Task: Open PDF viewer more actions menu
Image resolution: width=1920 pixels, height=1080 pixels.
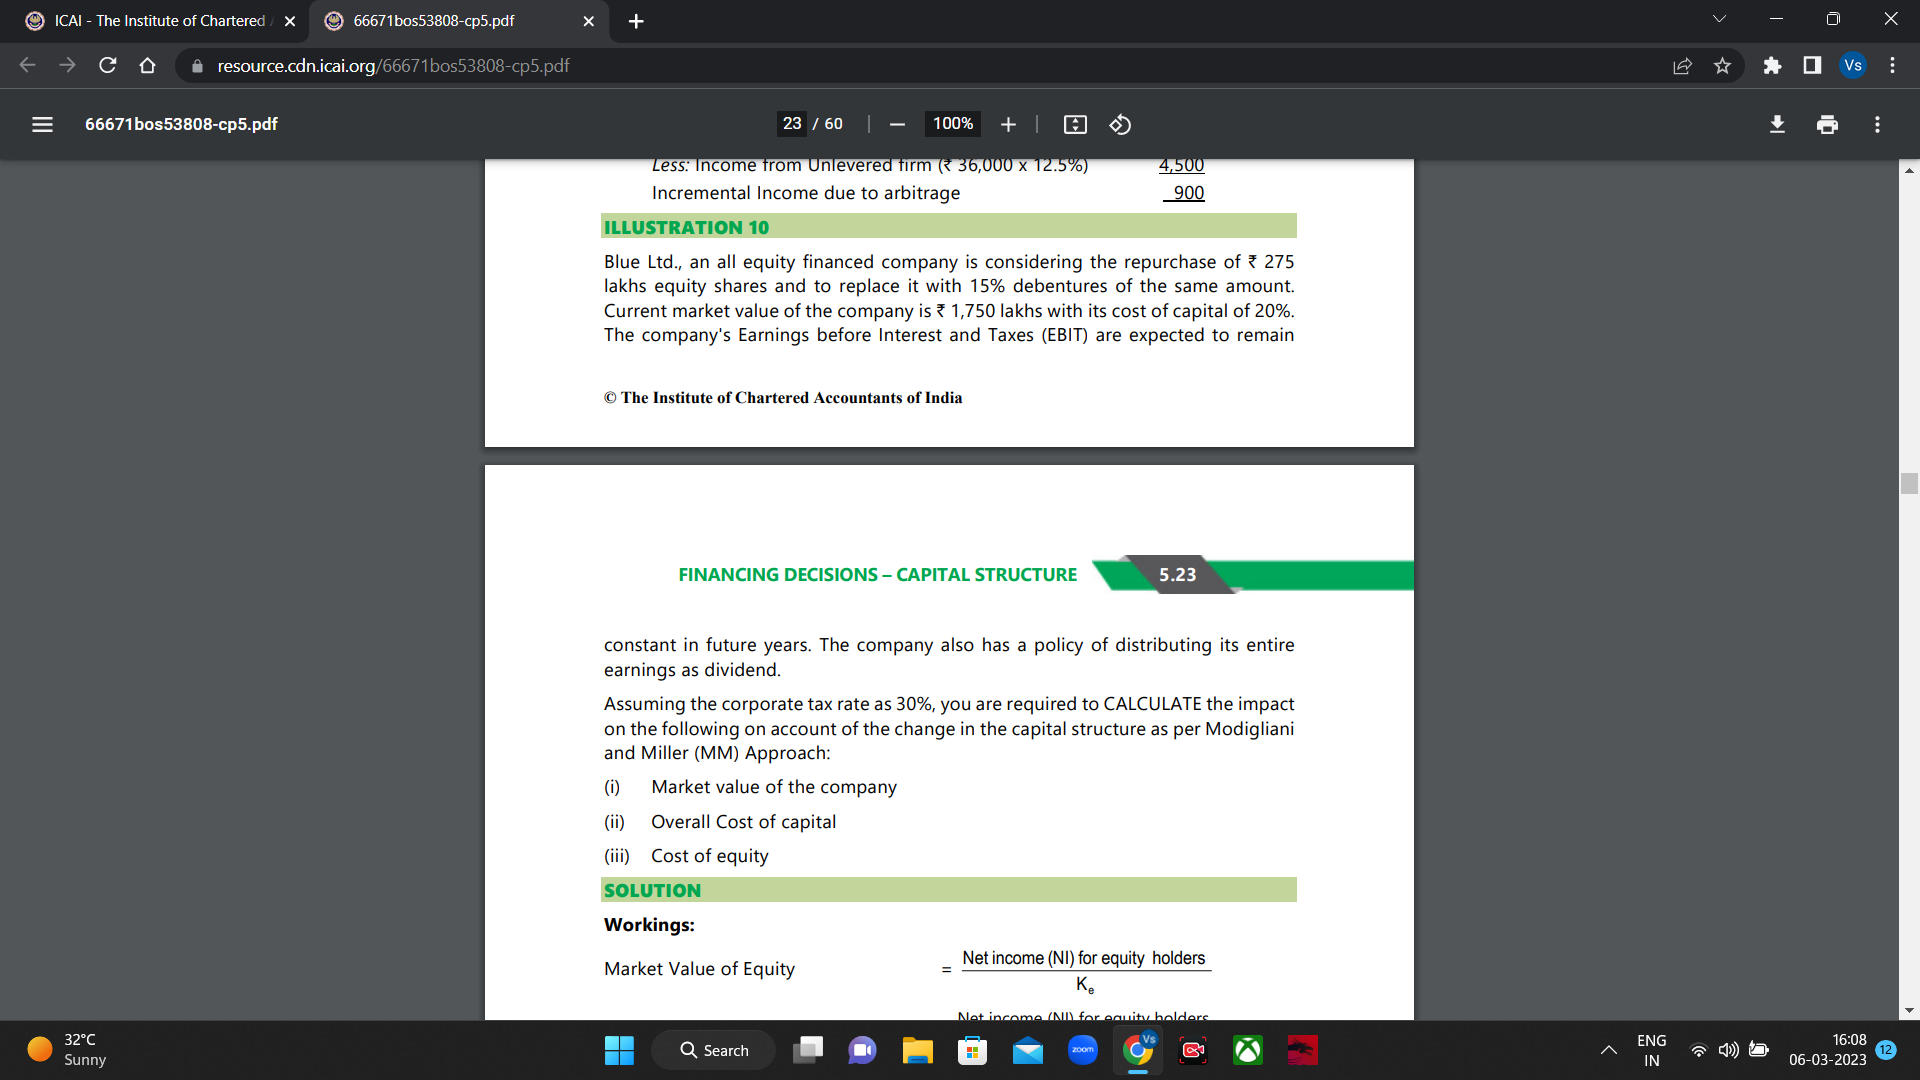Action: [1877, 124]
